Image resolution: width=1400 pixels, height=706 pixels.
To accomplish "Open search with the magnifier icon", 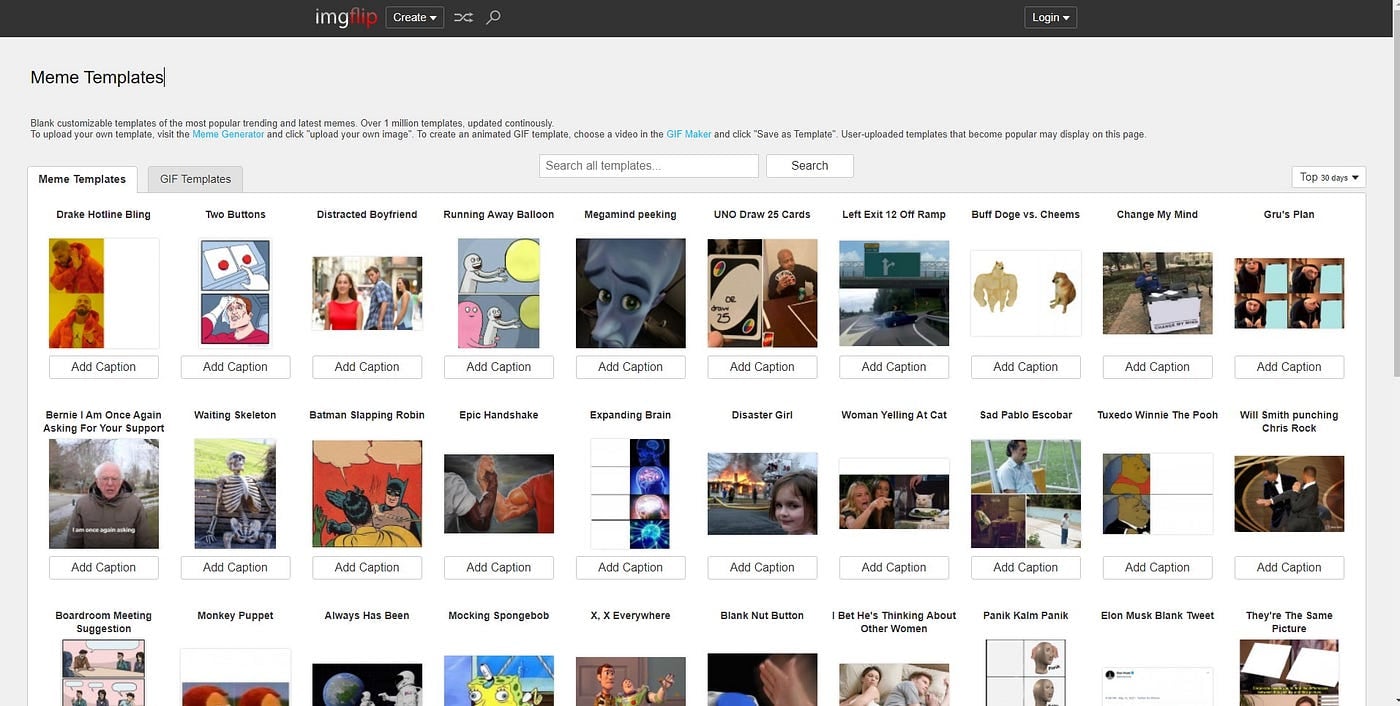I will pos(493,17).
